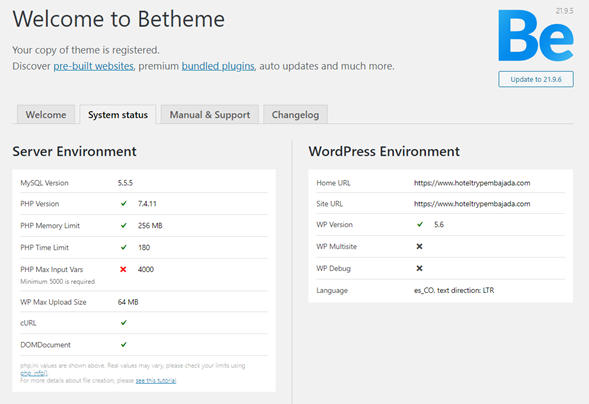Click the Site URL value

point(472,204)
